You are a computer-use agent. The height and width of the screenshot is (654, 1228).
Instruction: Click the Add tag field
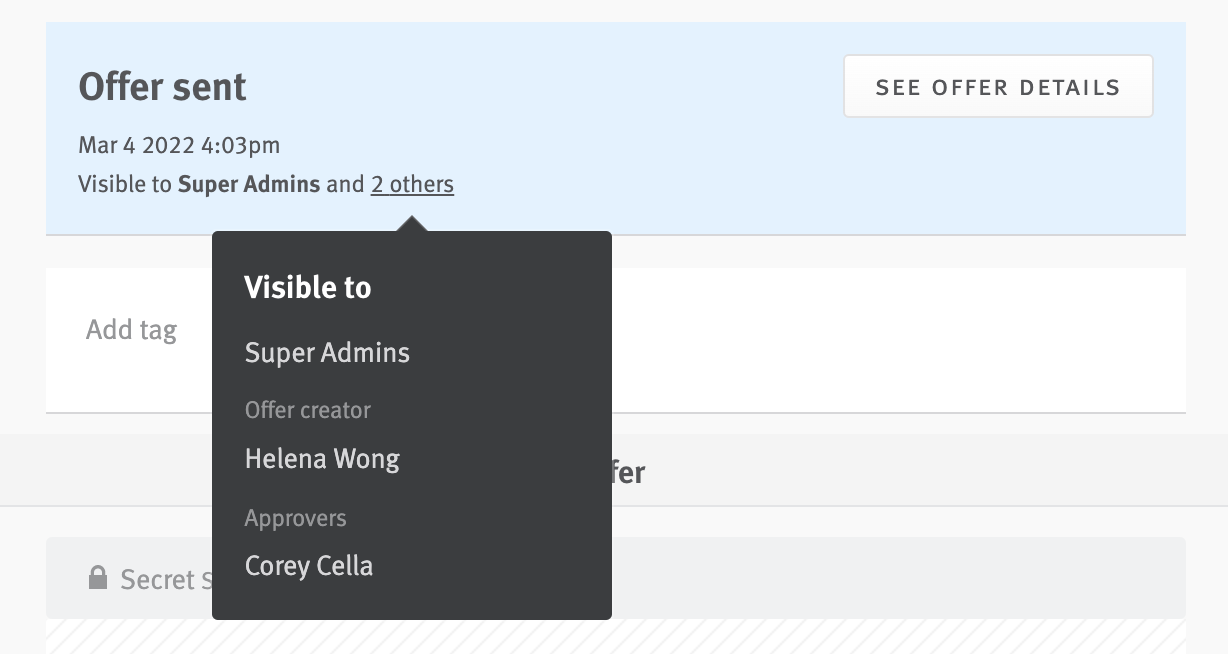coord(131,329)
